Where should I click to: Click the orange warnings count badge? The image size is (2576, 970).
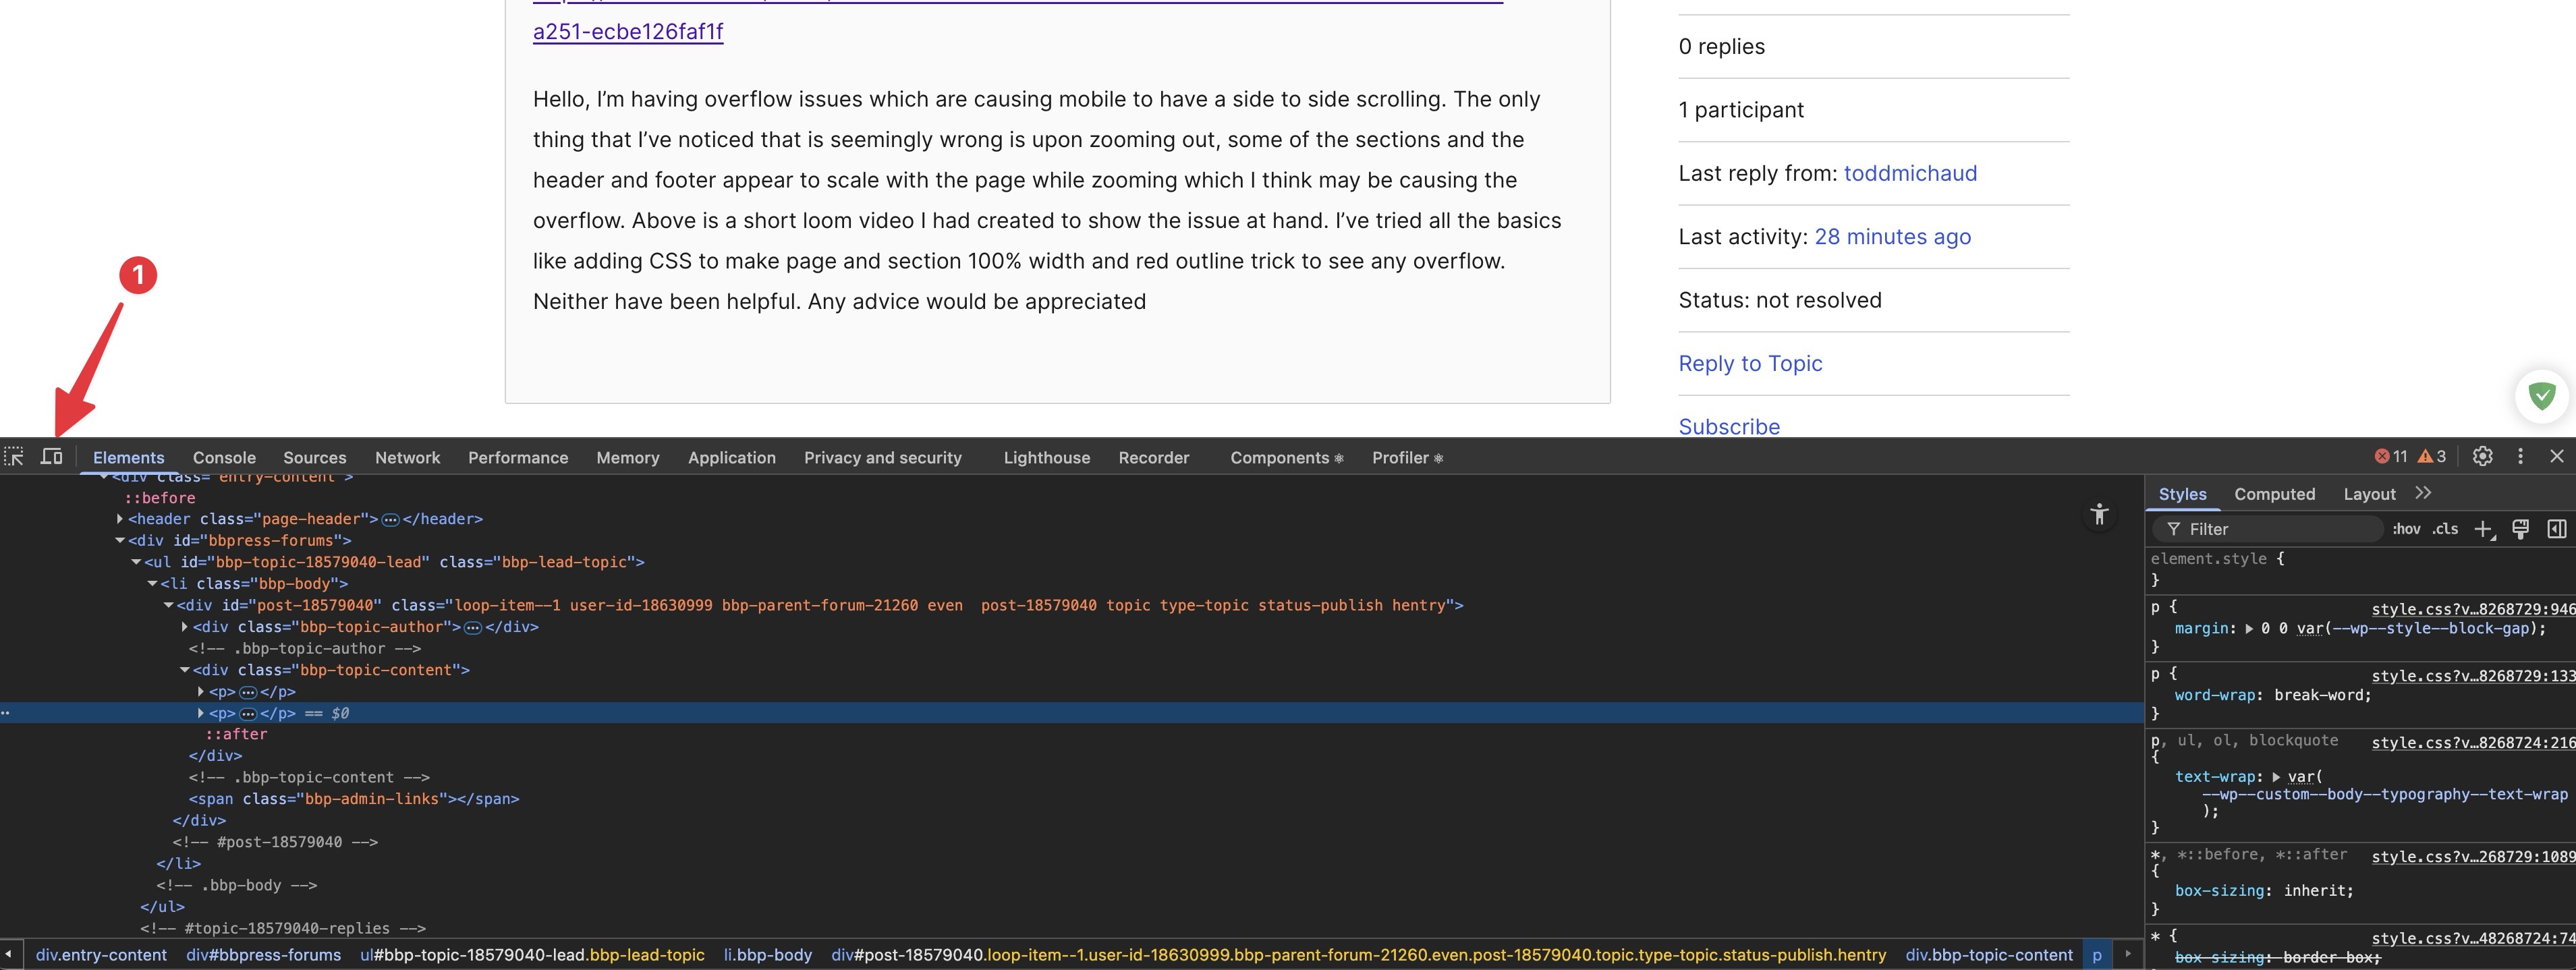(2432, 457)
